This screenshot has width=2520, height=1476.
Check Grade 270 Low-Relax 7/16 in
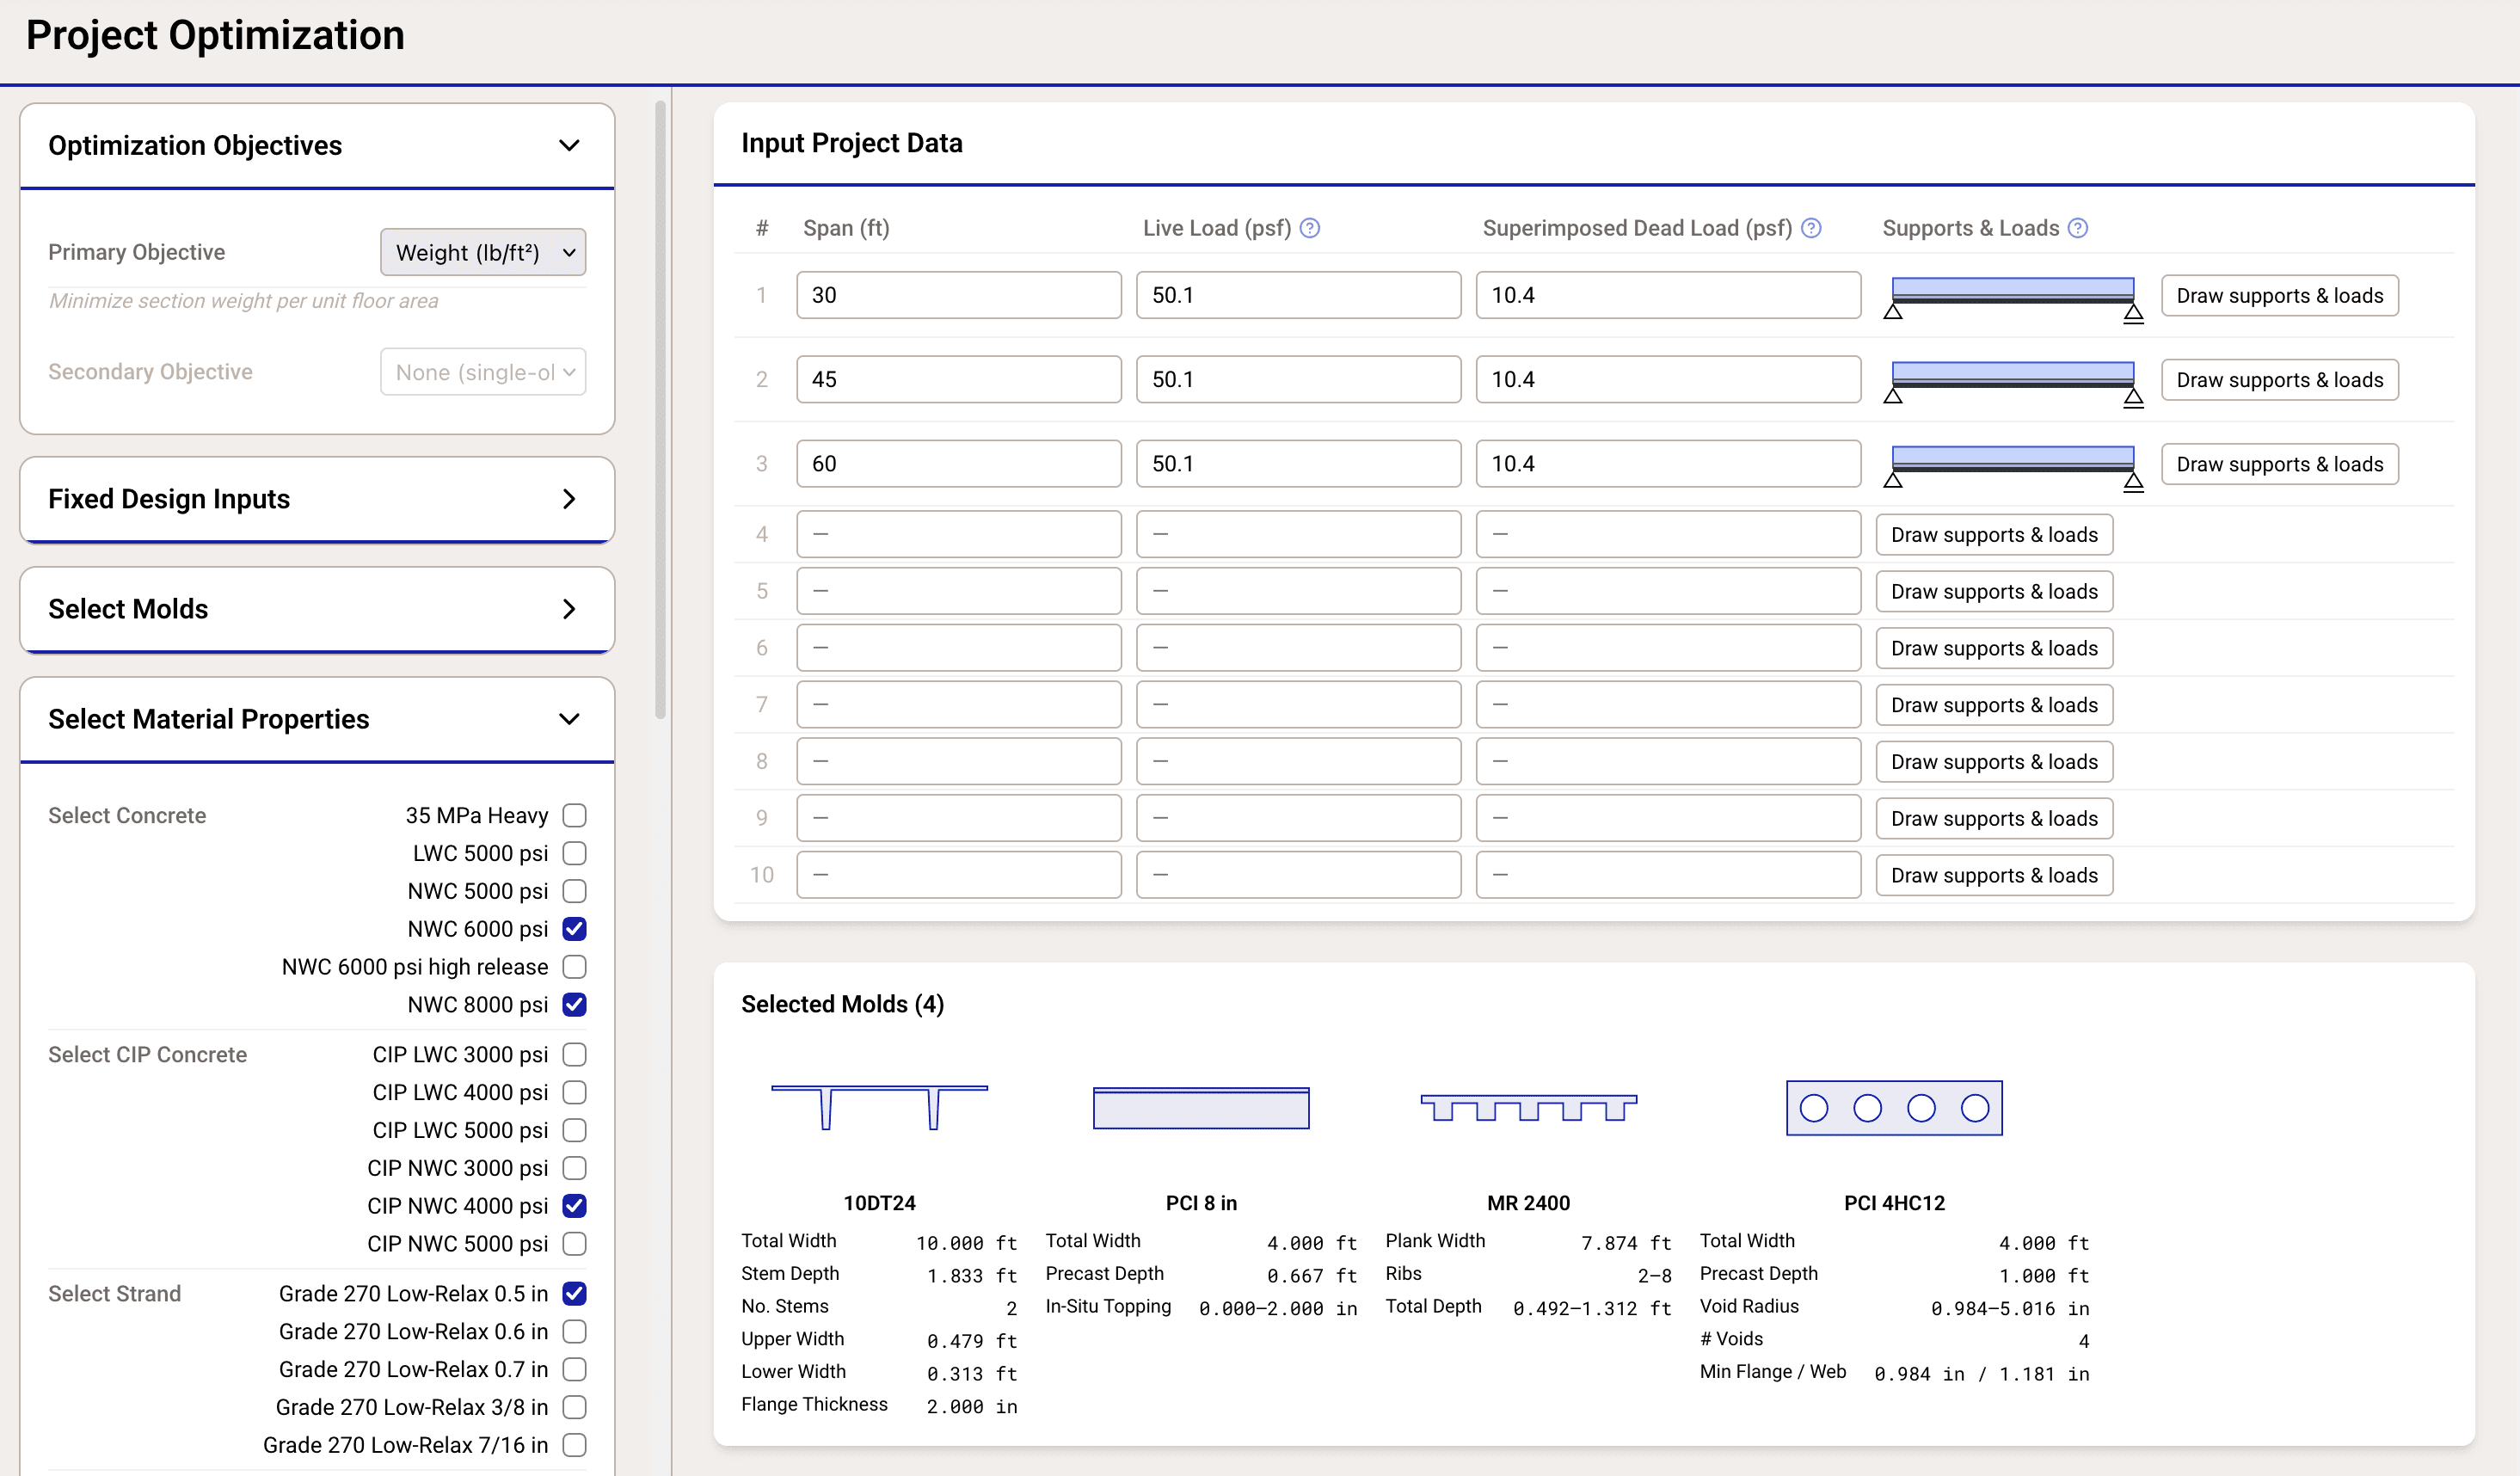pyautogui.click(x=574, y=1445)
